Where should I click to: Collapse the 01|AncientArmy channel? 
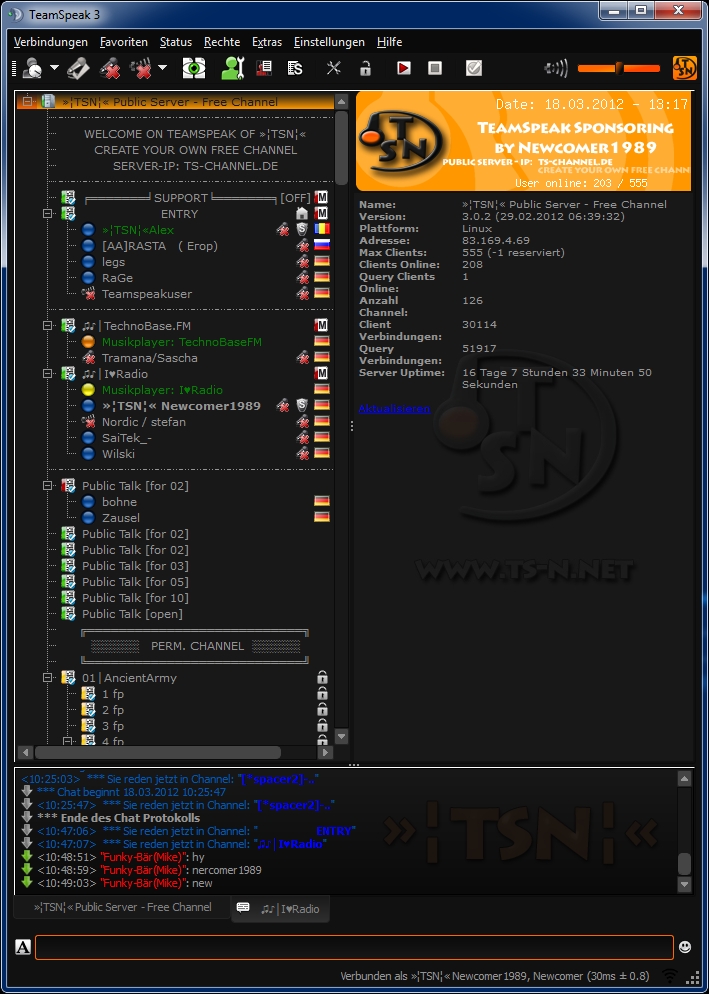point(48,677)
